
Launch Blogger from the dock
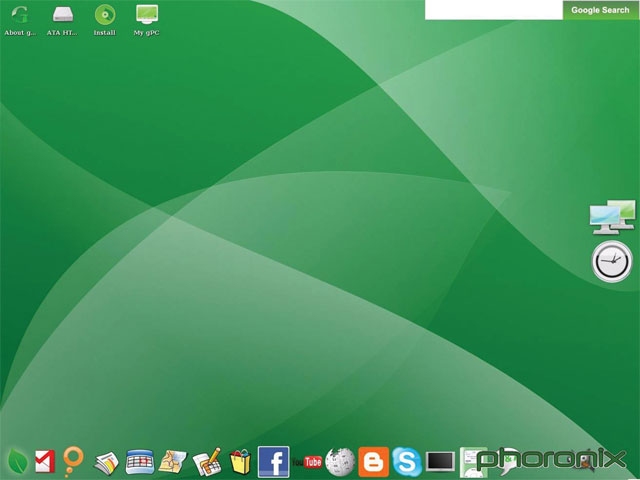(373, 462)
